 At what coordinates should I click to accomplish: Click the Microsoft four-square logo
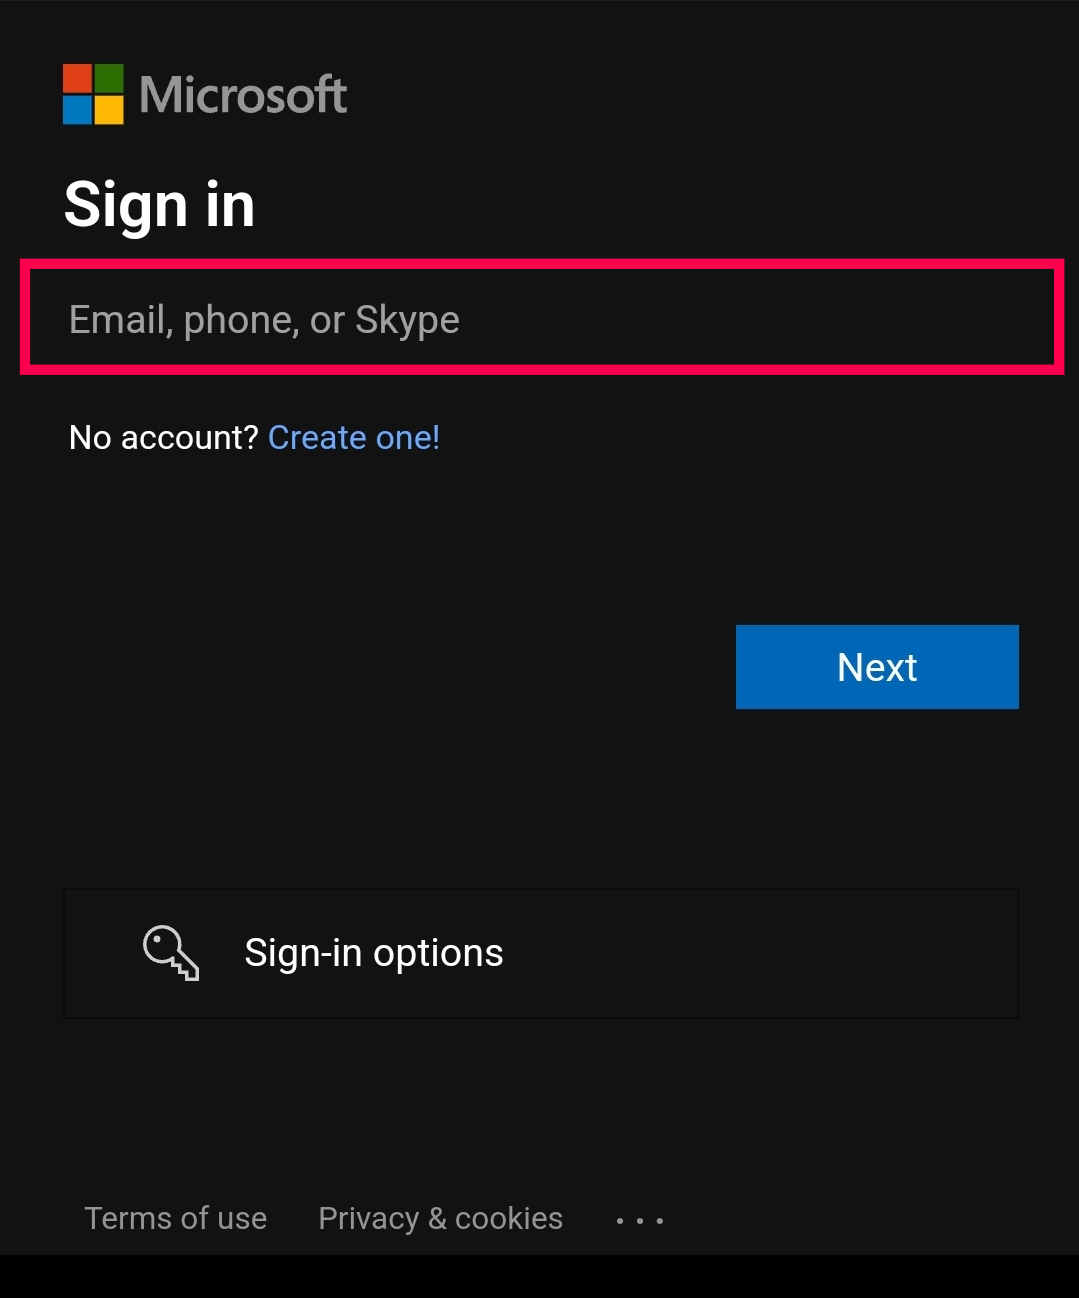coord(93,94)
